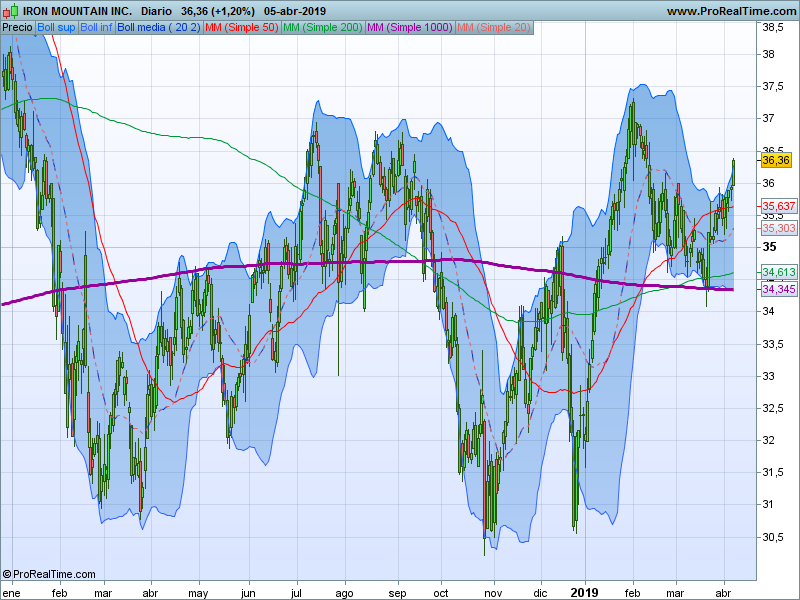Select the Boll media (20 2) legend
Viewport: 800px width, 600px height.
coord(159,28)
